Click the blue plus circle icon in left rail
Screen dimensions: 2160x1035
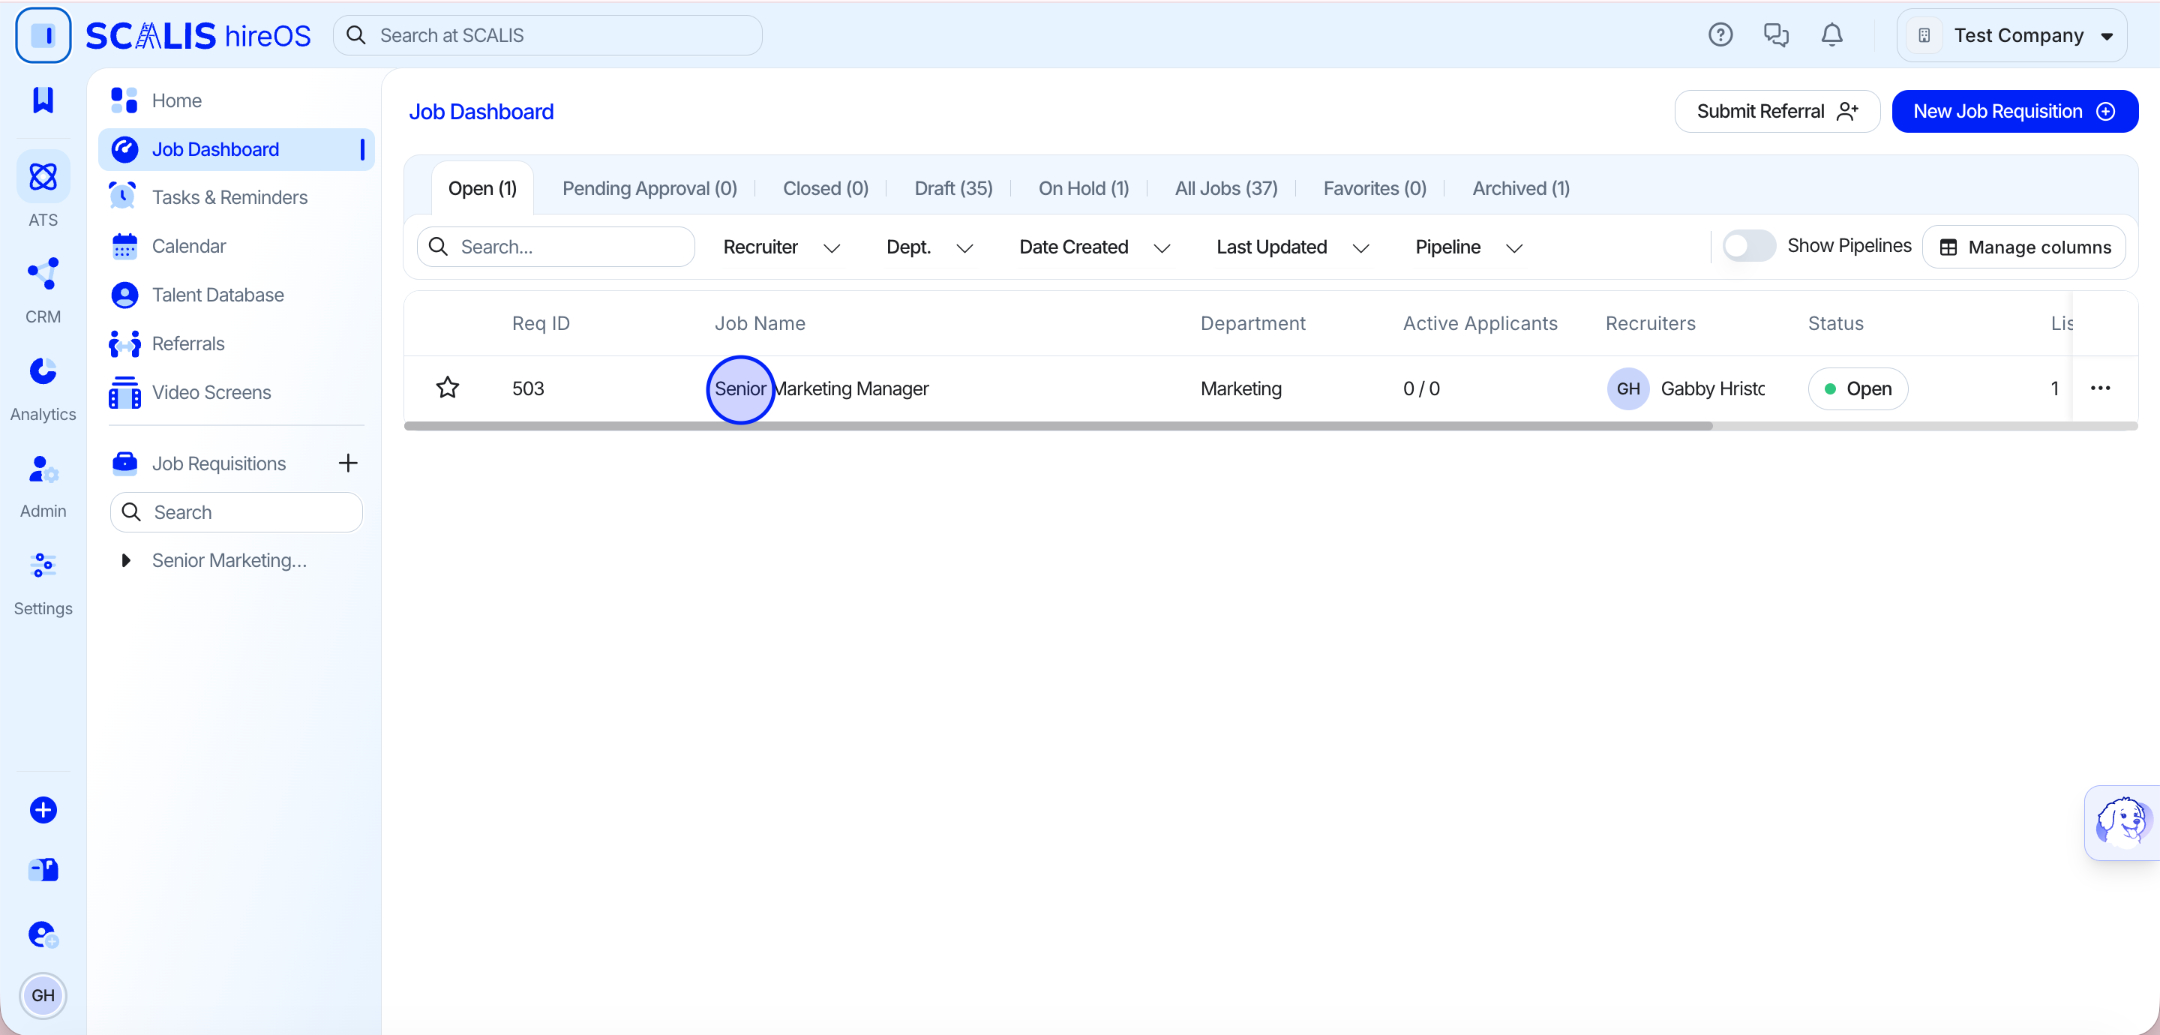43,810
